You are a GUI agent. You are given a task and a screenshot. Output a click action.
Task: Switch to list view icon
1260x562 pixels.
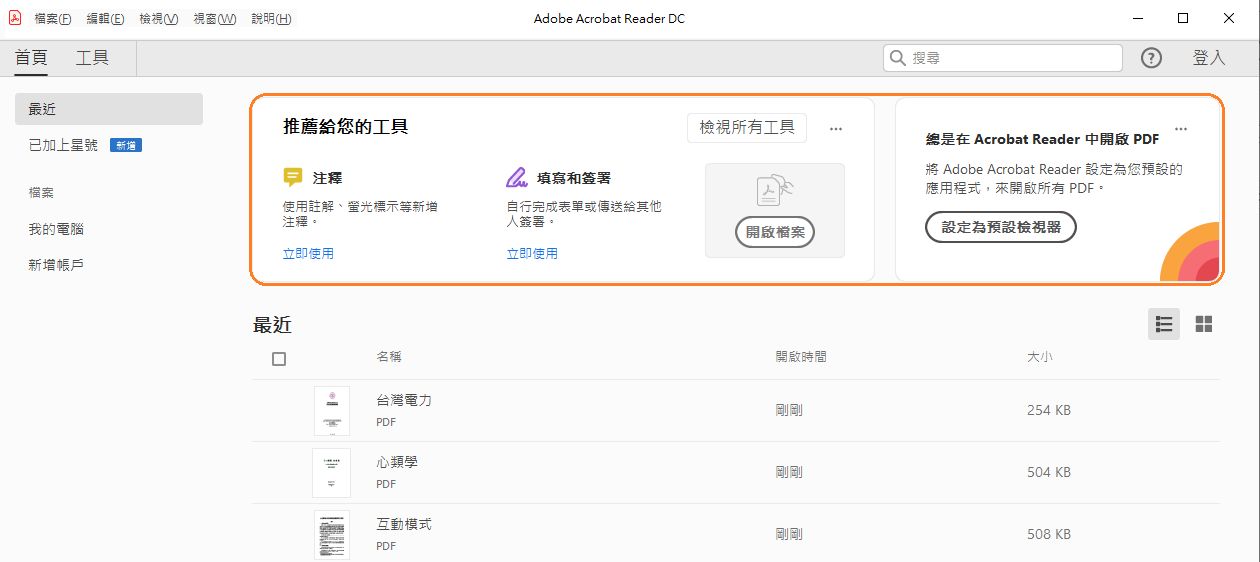[x=1164, y=324]
